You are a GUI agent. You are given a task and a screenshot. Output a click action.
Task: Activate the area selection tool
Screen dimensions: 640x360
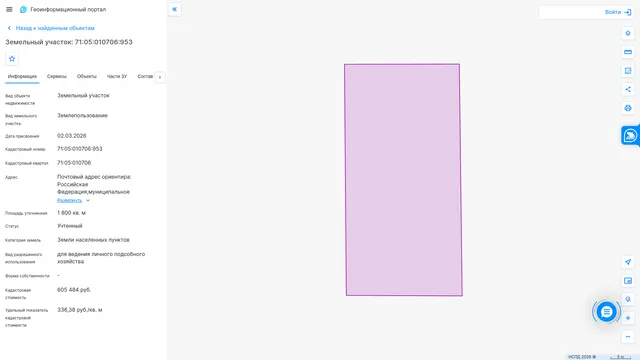(628, 71)
